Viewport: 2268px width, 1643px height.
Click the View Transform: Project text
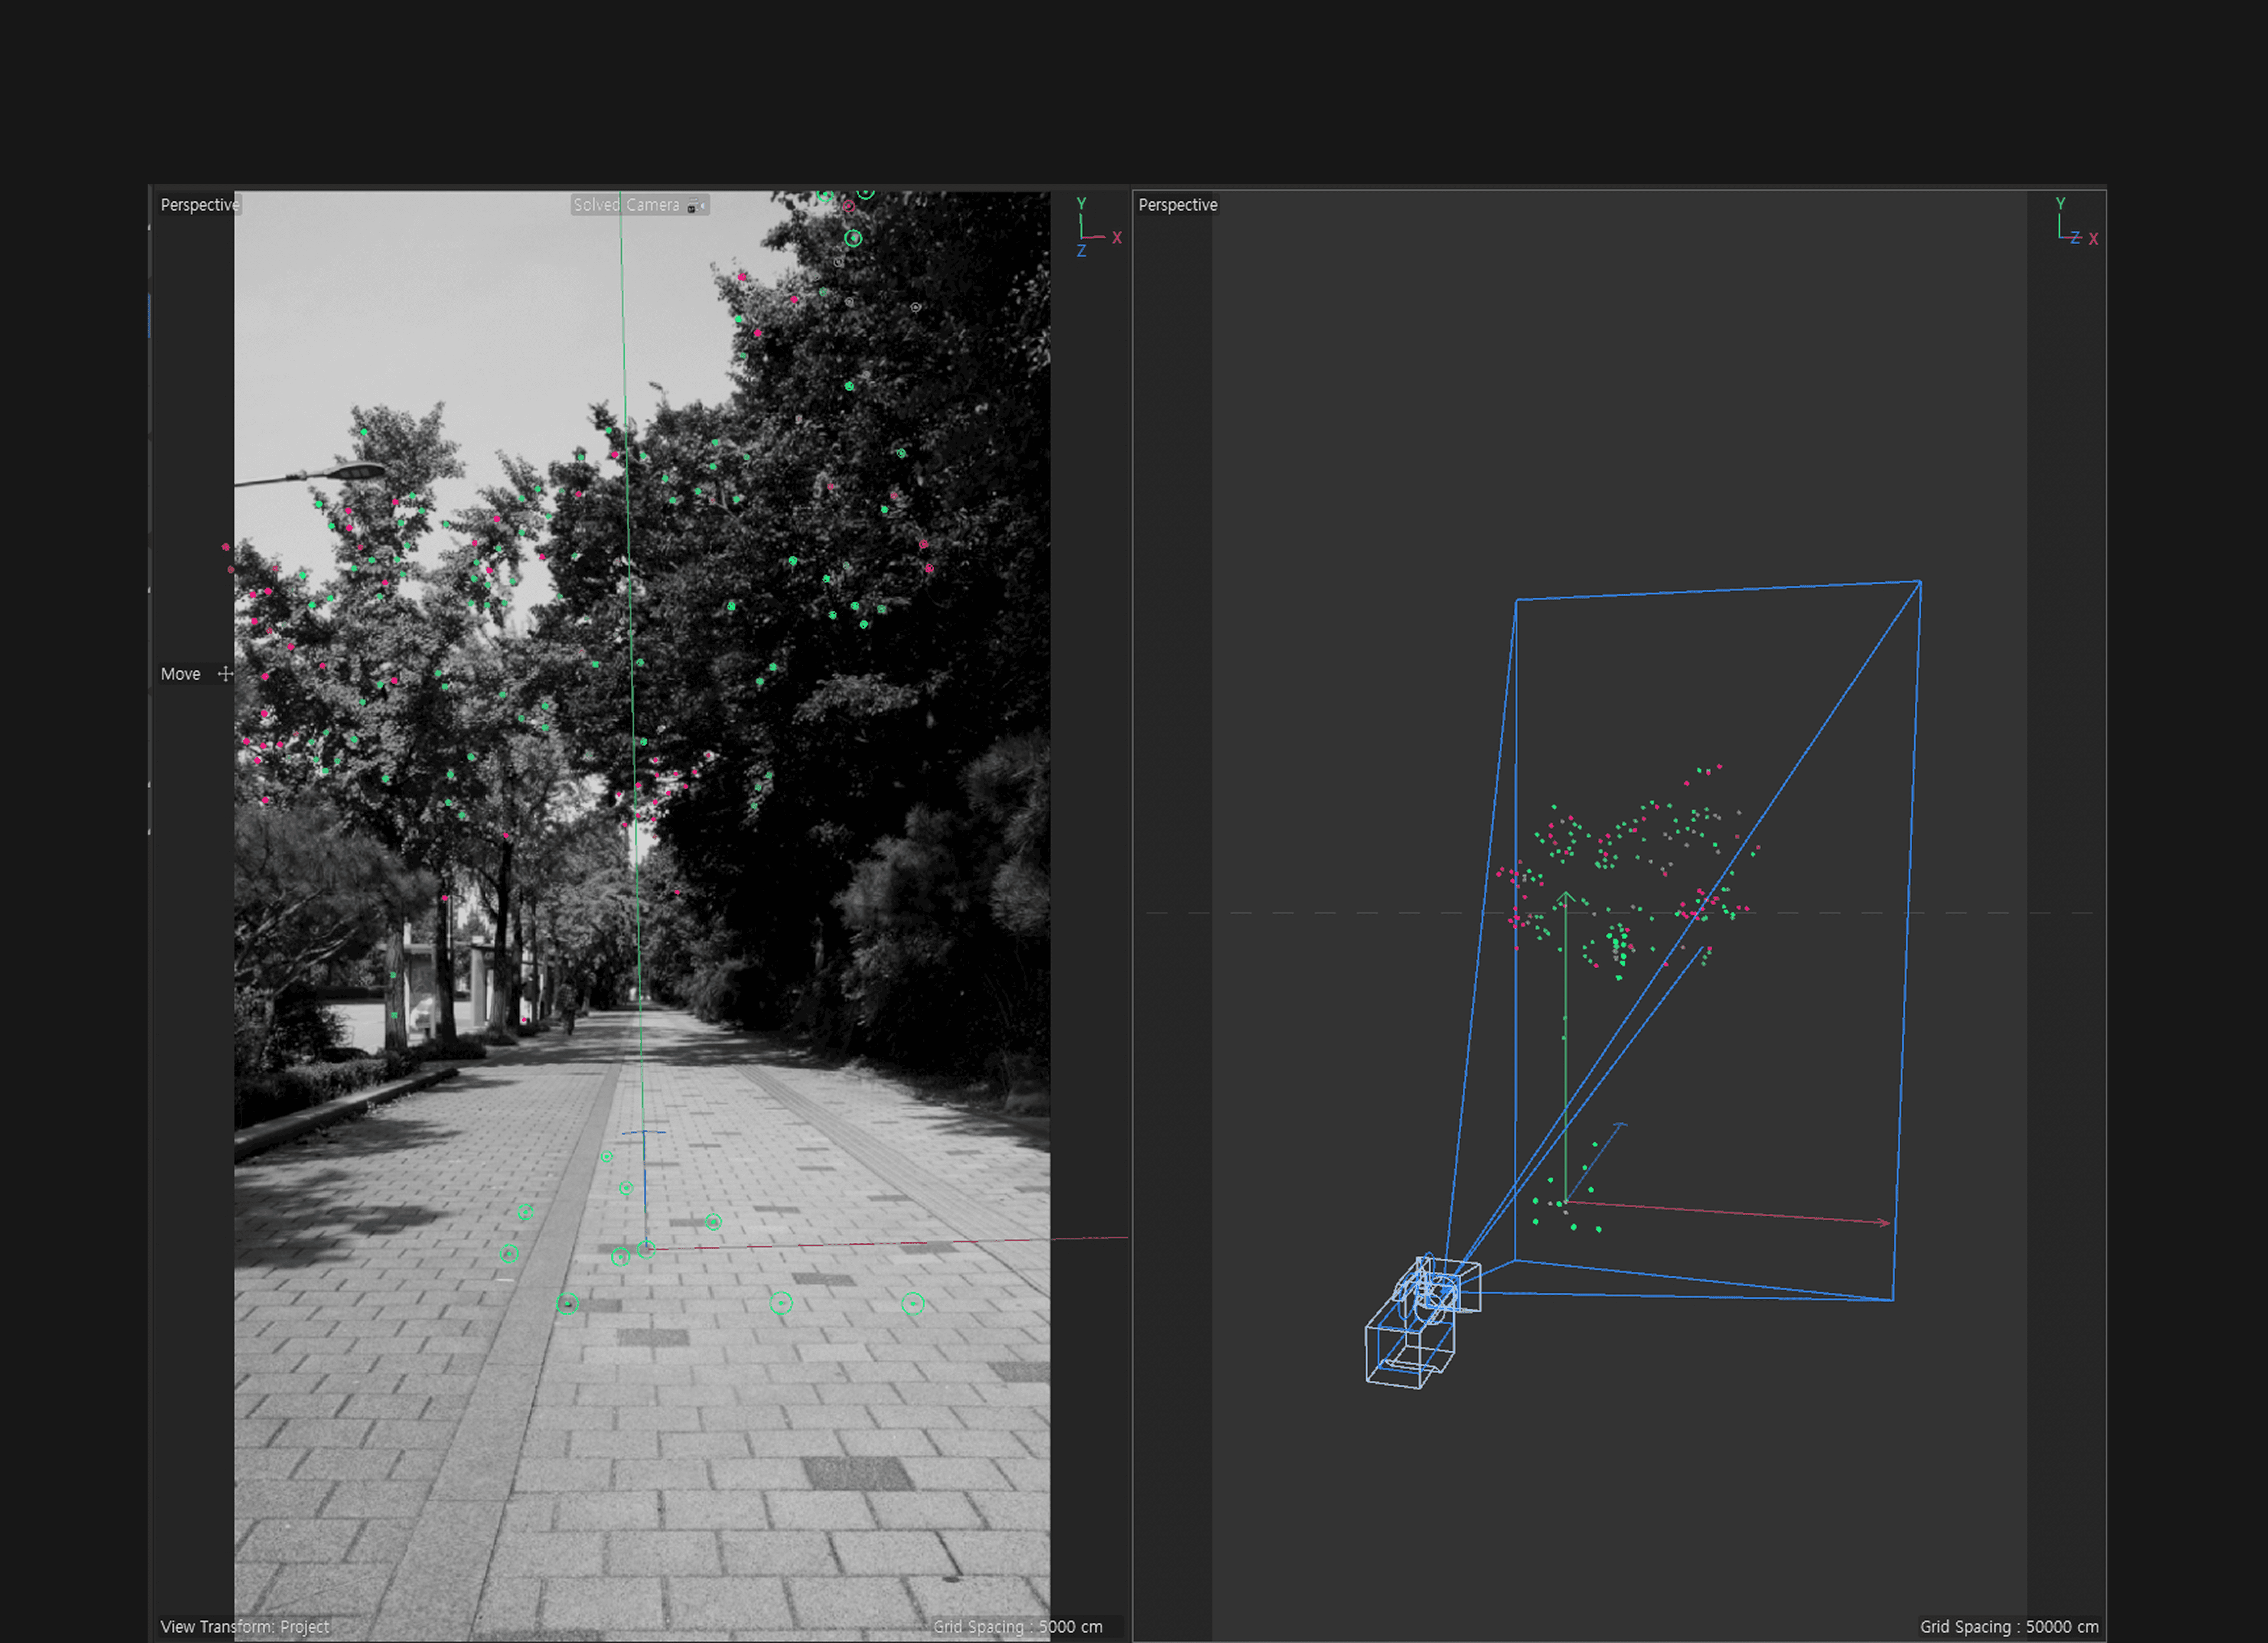pos(244,1627)
